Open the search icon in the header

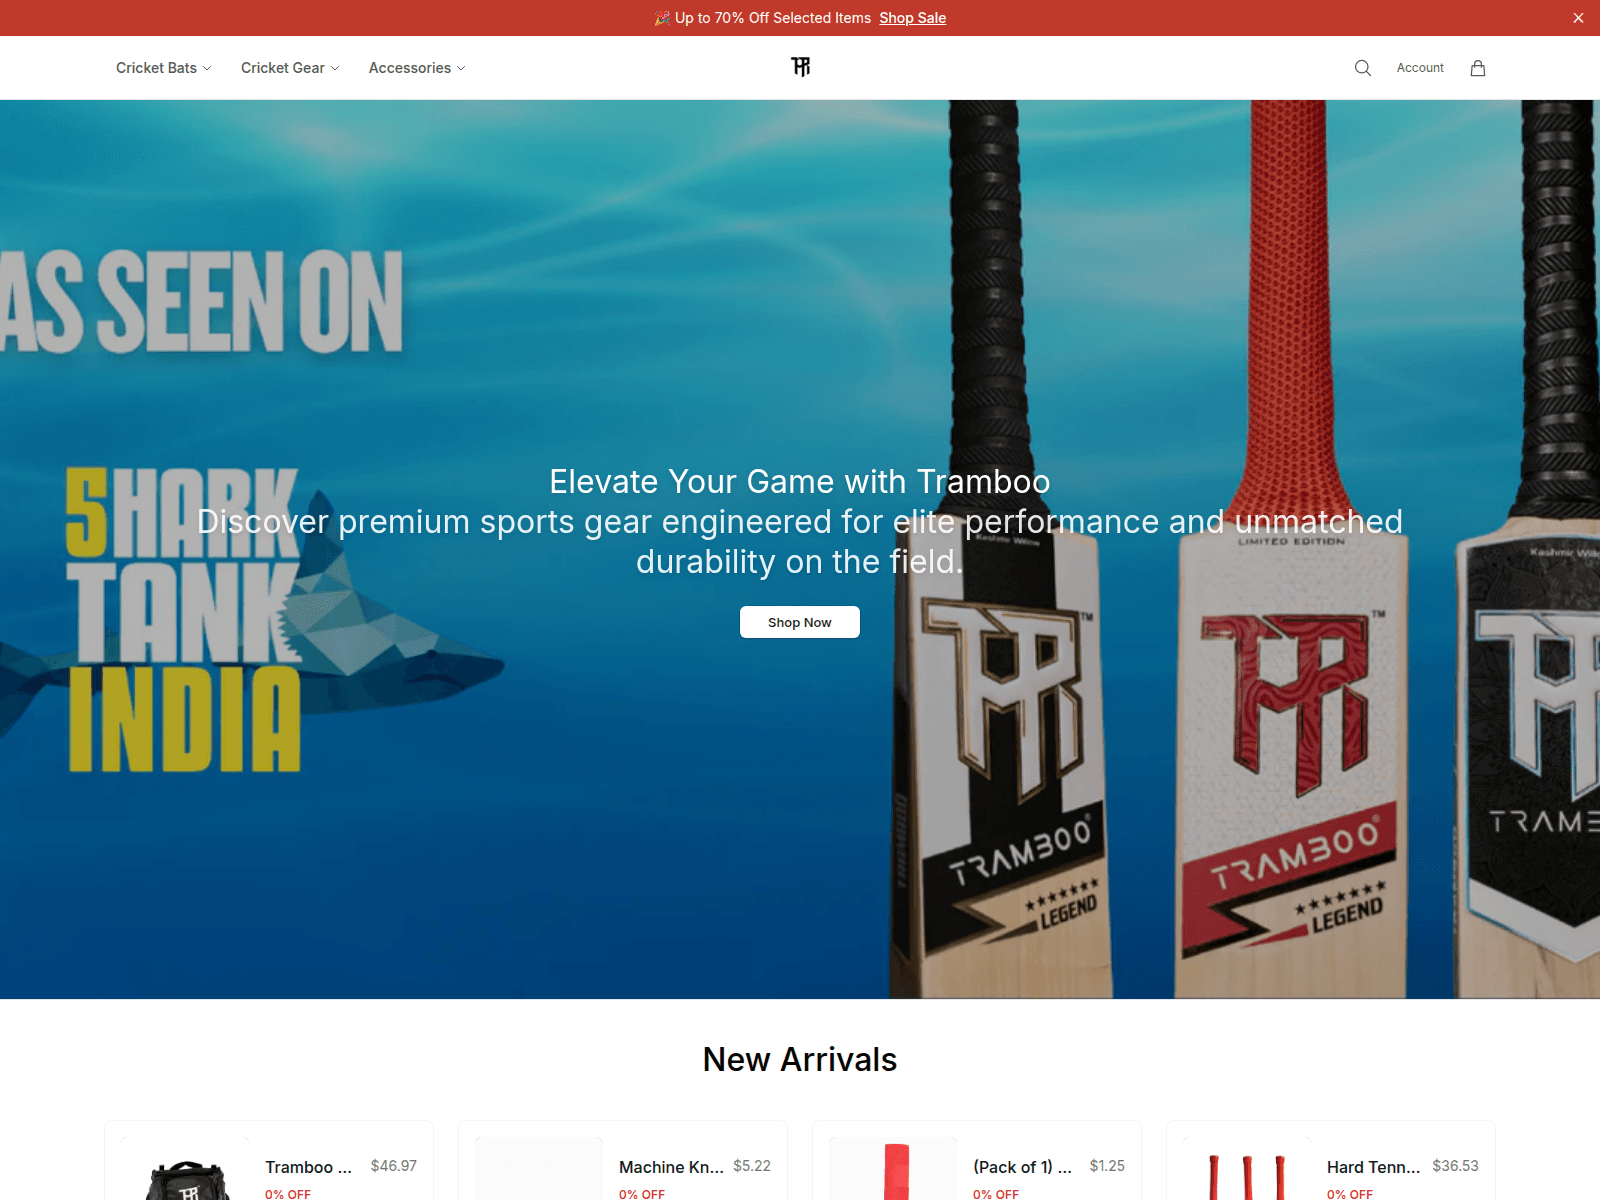pos(1362,68)
